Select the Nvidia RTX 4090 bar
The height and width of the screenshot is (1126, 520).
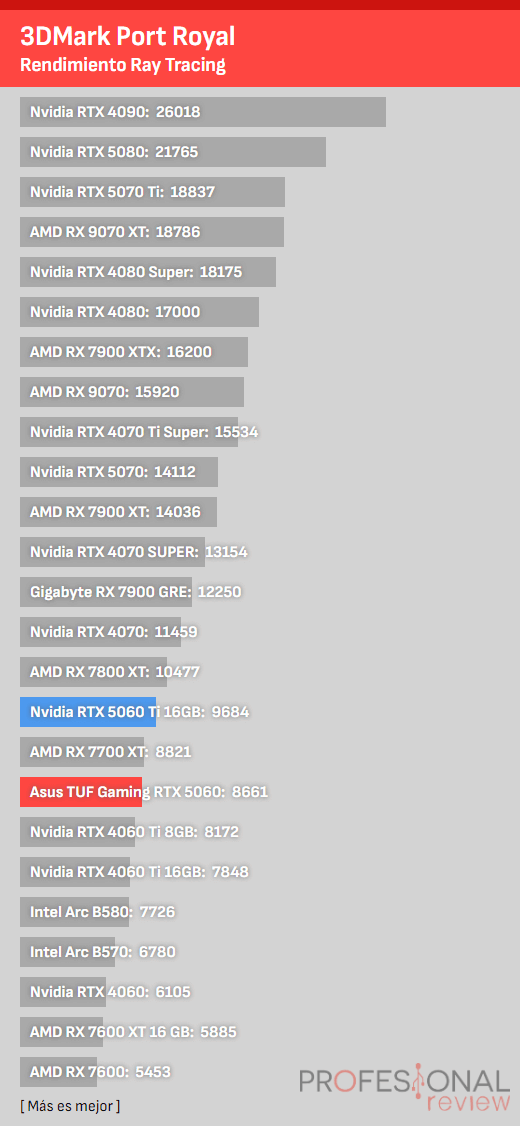pyautogui.click(x=203, y=112)
